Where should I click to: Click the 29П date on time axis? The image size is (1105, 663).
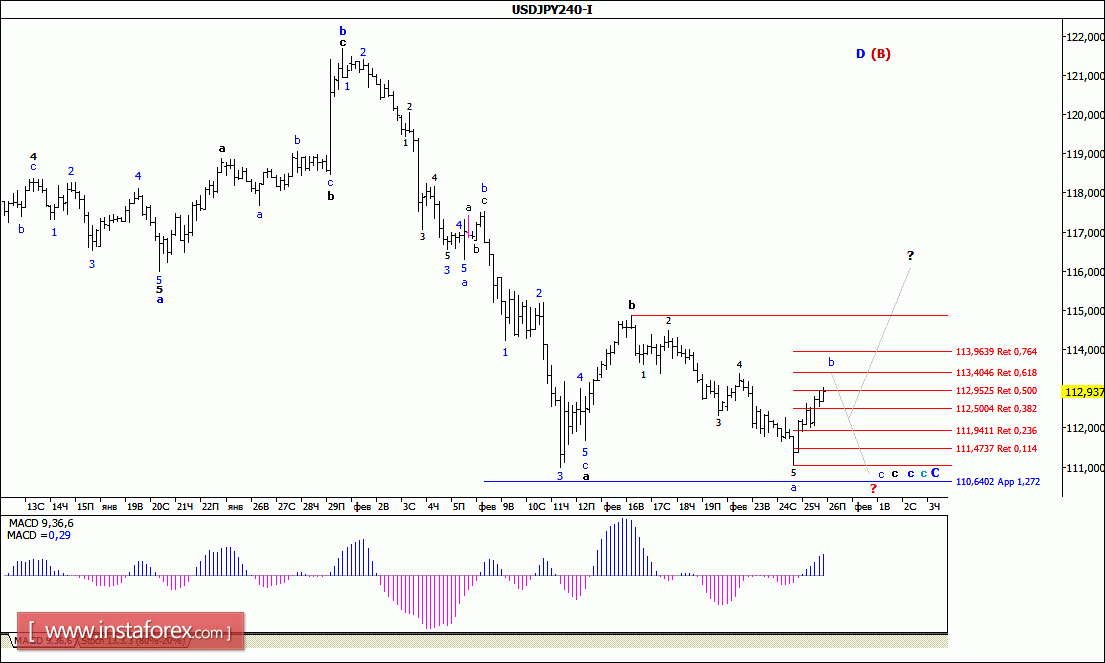pyautogui.click(x=336, y=506)
